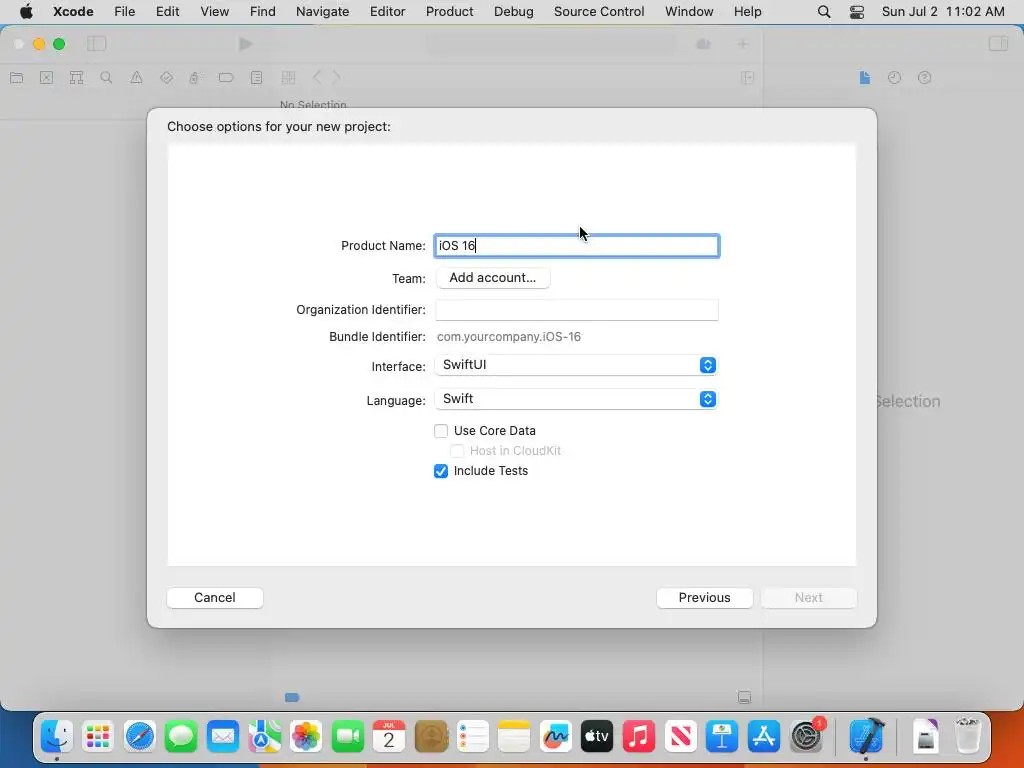Open the Issue navigator warning icon
The width and height of the screenshot is (1024, 768).
(x=136, y=78)
